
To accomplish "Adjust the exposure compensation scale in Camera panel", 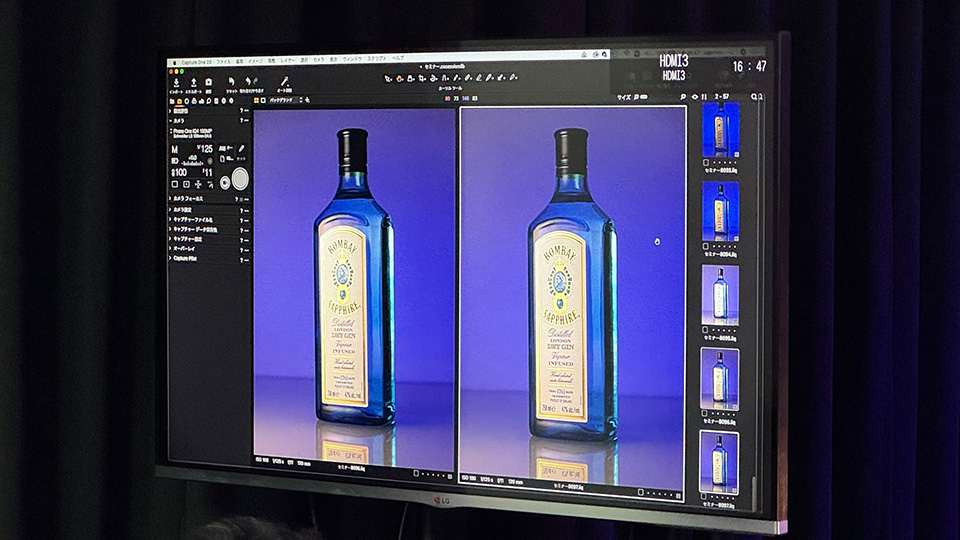I will 193,163.
